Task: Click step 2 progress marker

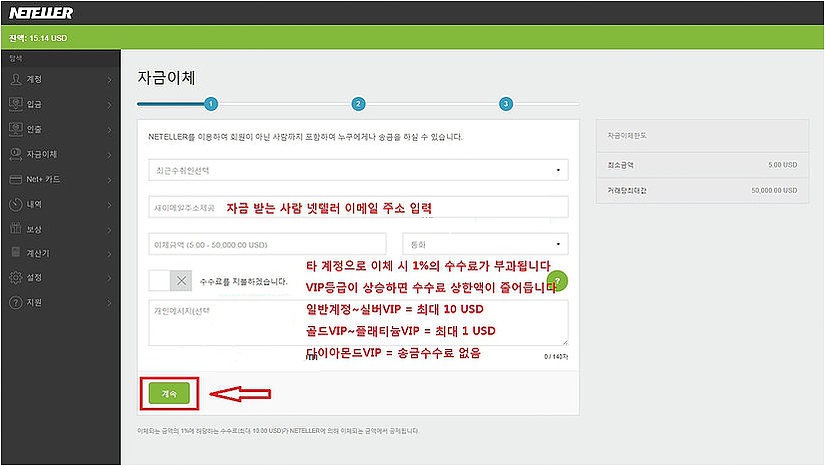Action: (358, 104)
